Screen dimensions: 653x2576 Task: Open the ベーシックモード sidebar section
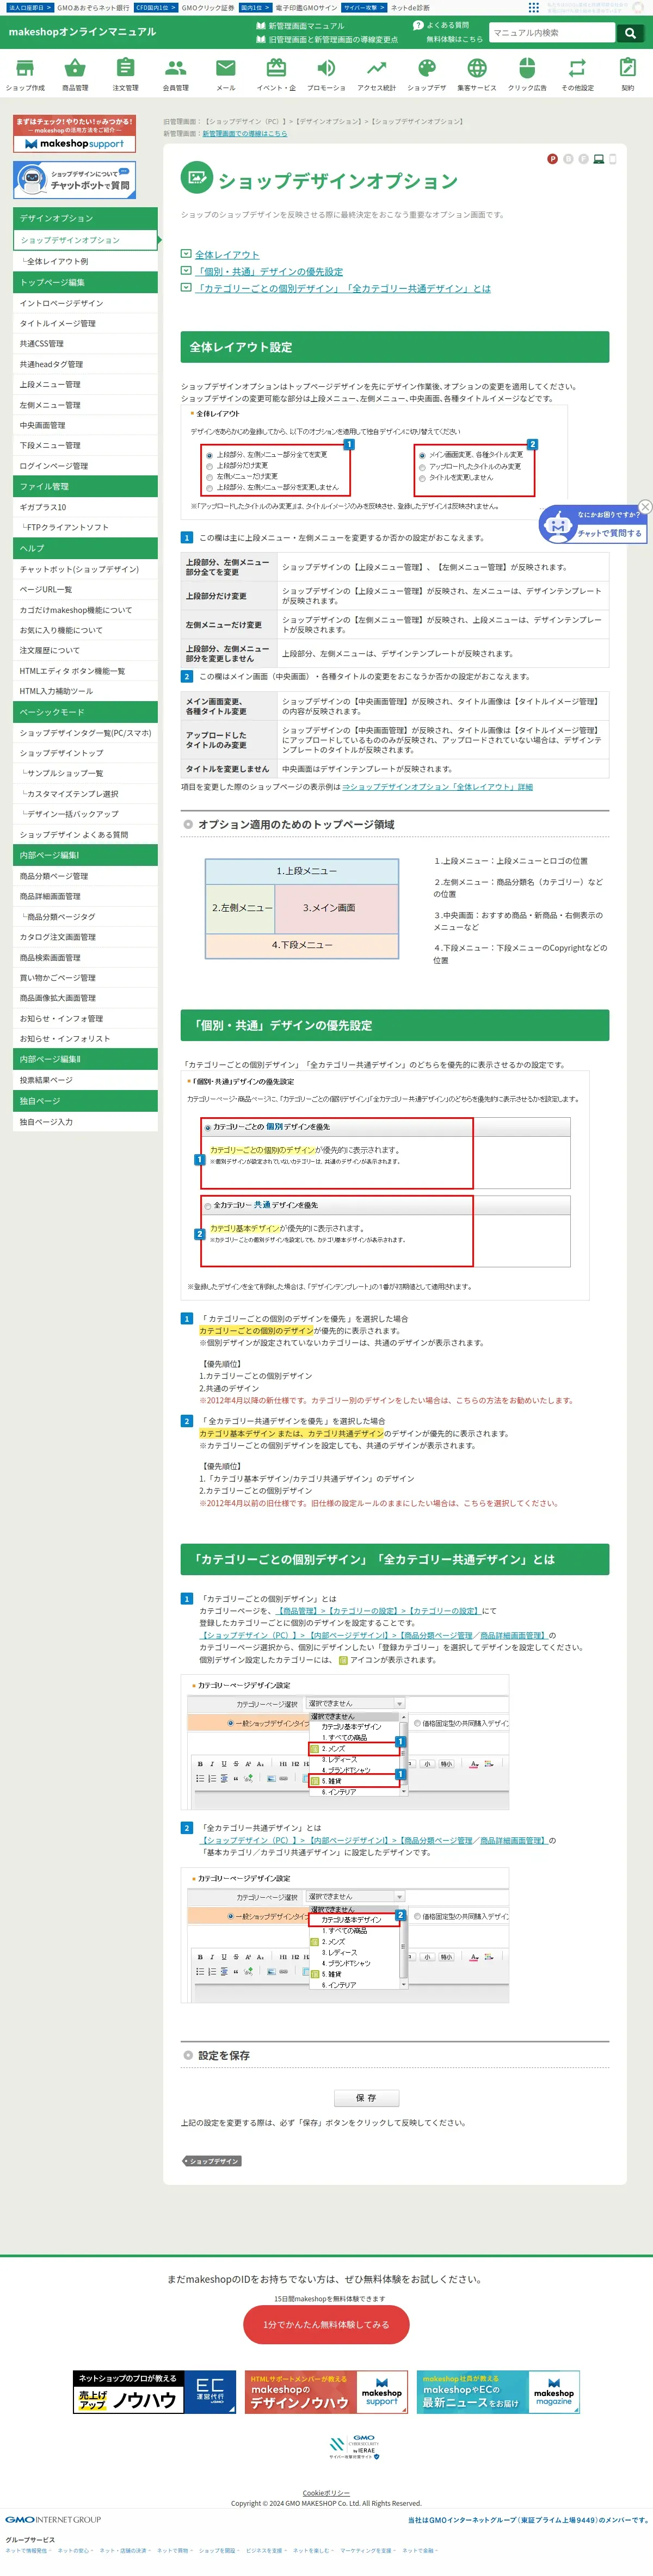click(85, 712)
